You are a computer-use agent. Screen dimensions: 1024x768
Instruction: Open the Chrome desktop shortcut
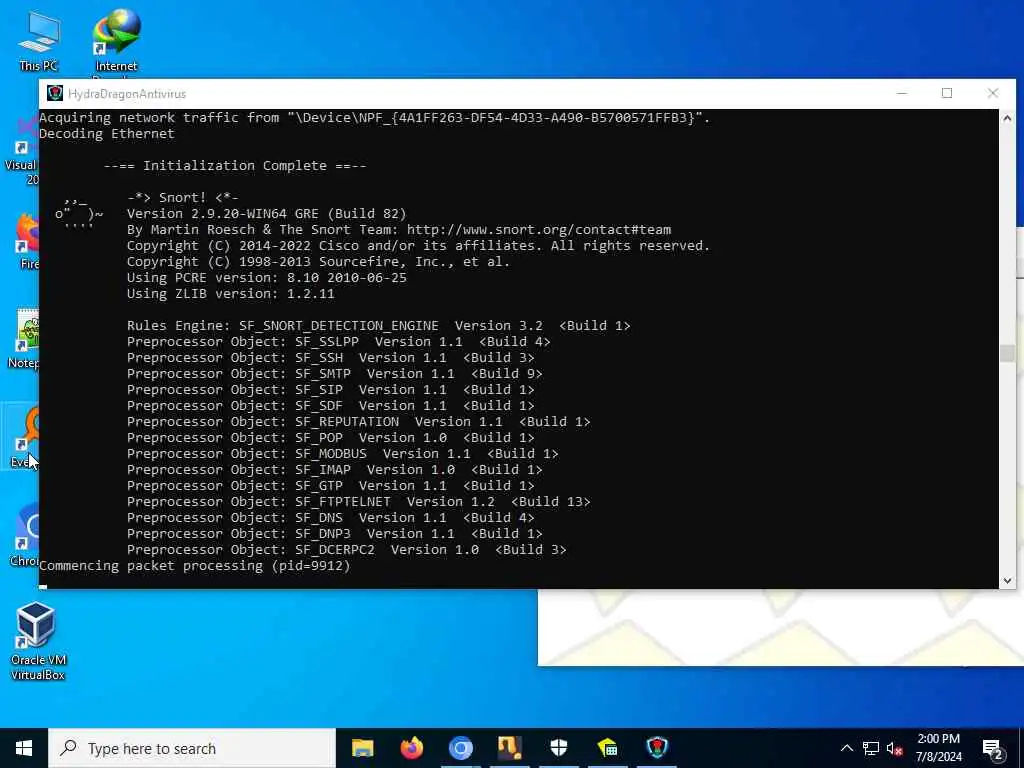(25, 536)
